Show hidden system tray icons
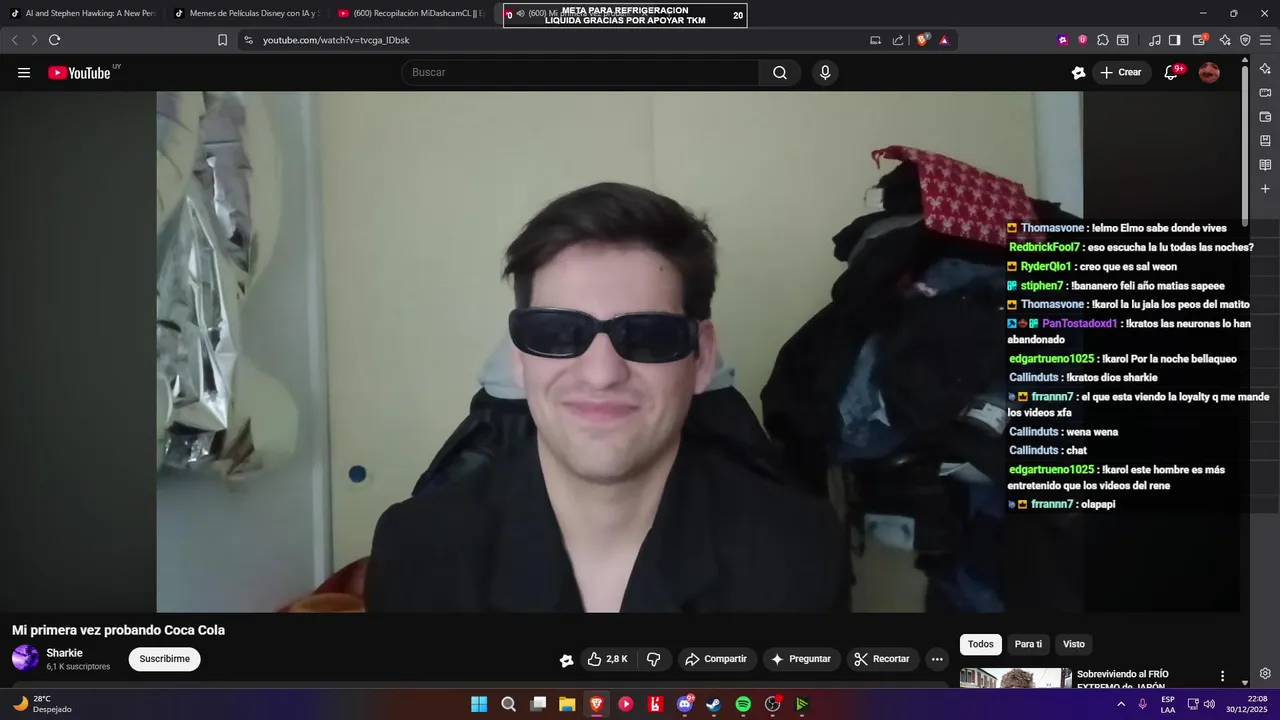The width and height of the screenshot is (1280, 720). (1120, 704)
